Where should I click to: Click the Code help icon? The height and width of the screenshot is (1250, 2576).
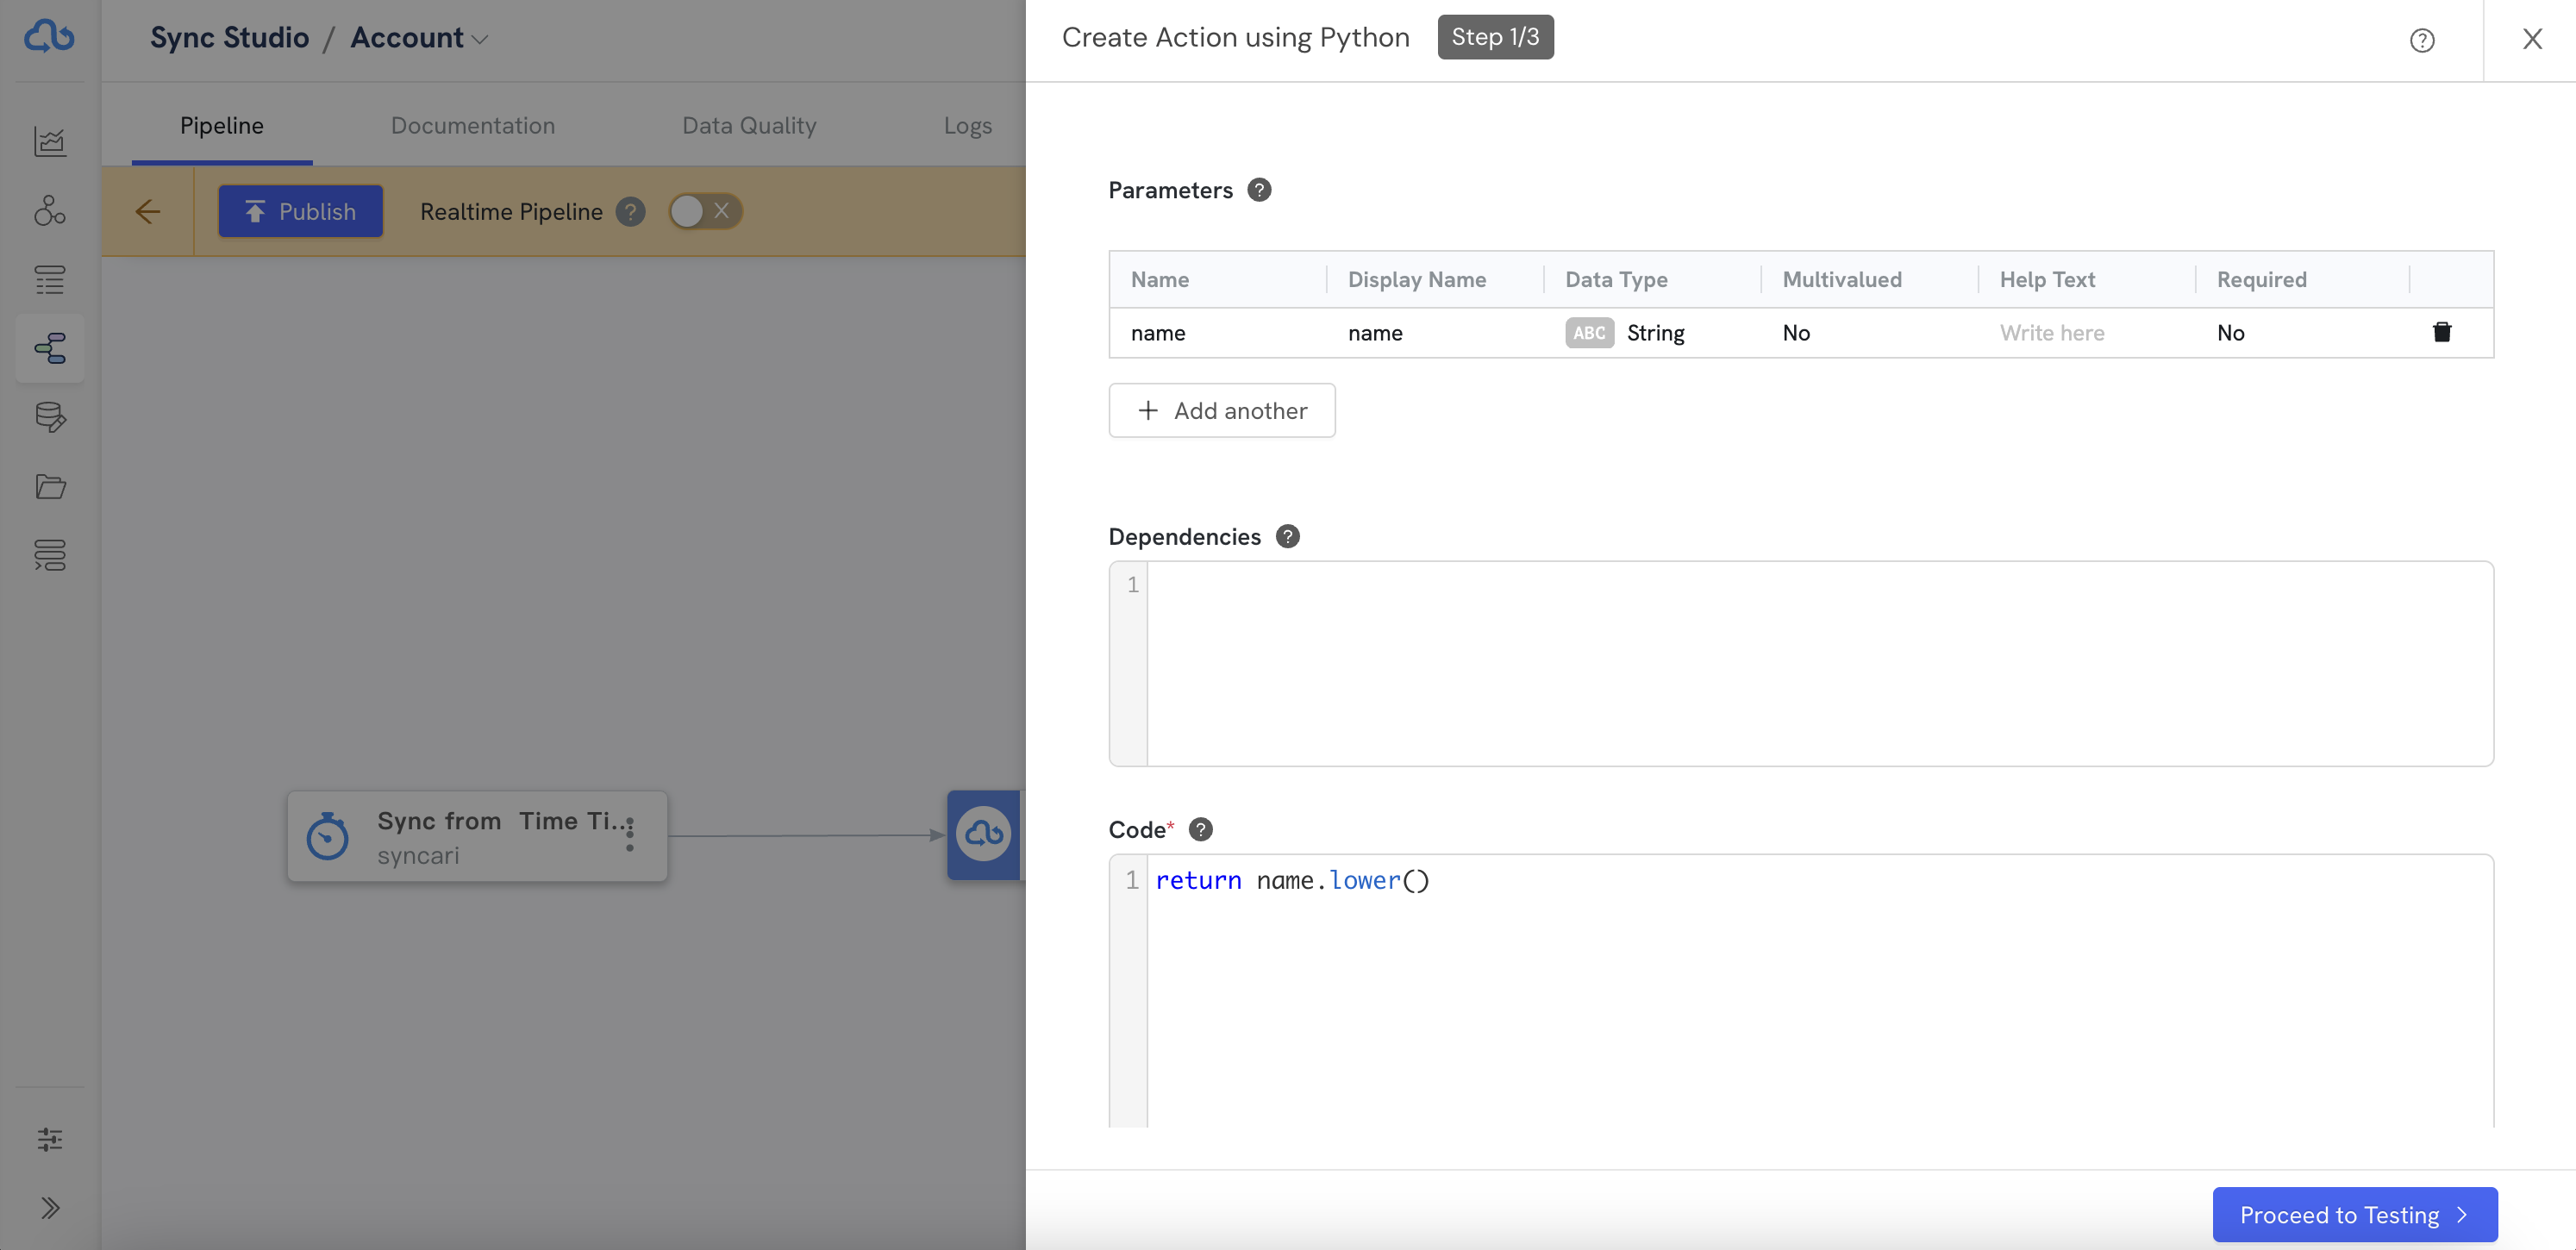point(1200,829)
